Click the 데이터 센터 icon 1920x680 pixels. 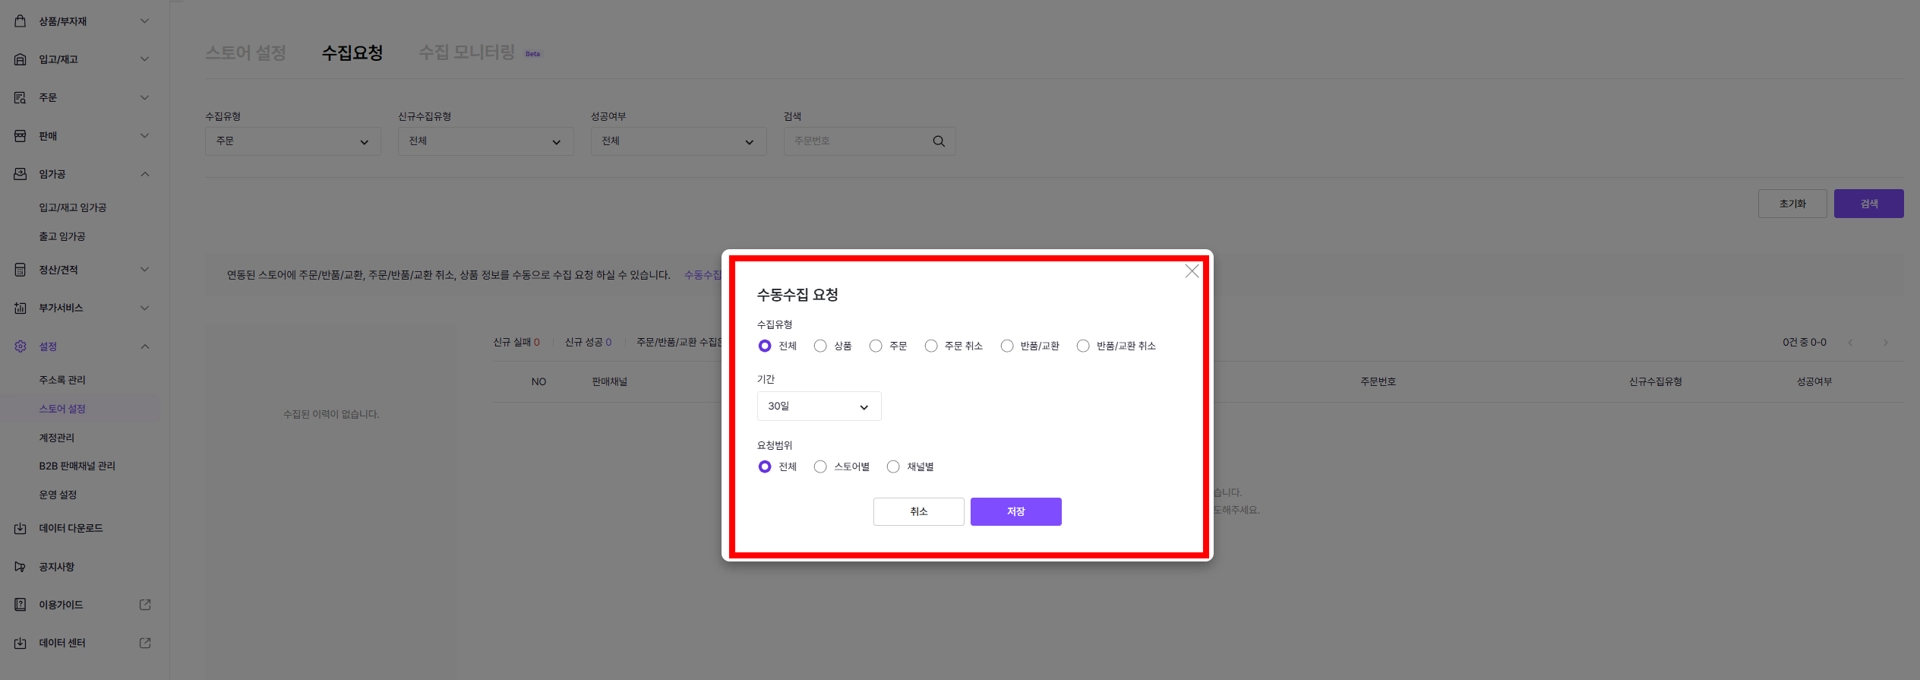pyautogui.click(x=20, y=643)
